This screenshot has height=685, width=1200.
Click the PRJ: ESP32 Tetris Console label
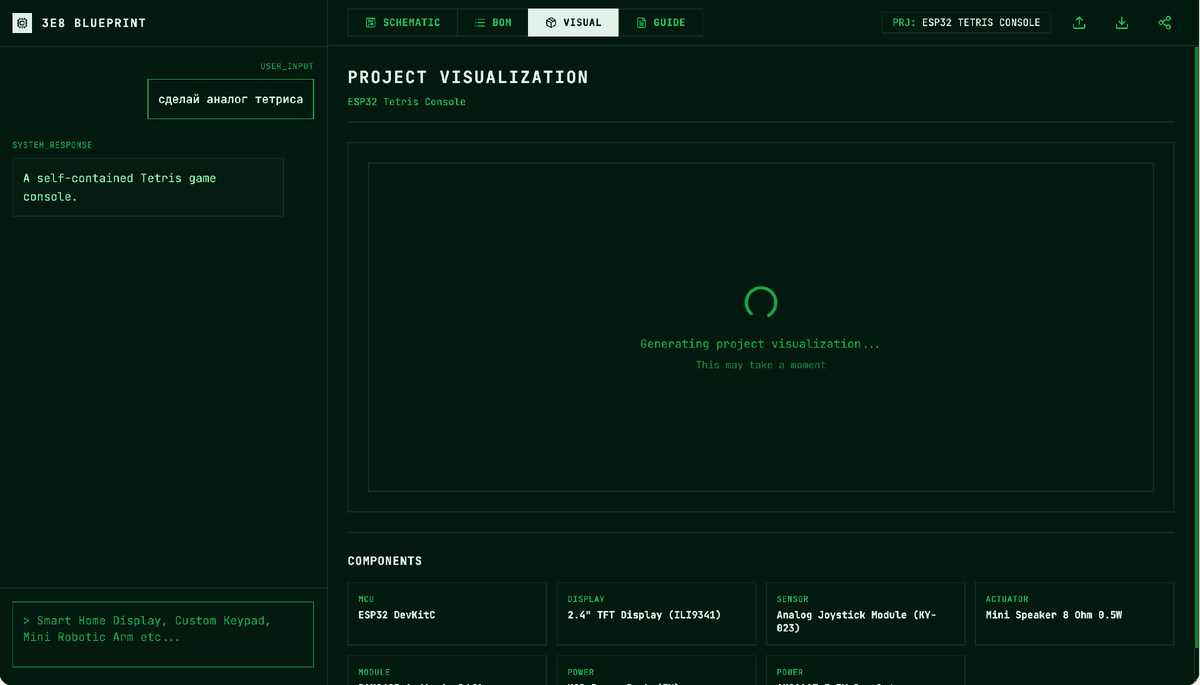[x=966, y=22]
